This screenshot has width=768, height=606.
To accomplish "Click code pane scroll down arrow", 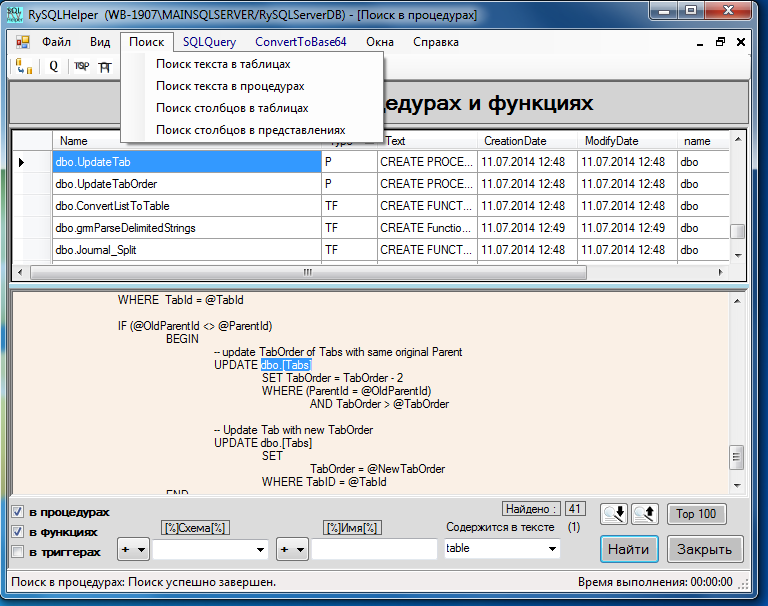I will 737,485.
